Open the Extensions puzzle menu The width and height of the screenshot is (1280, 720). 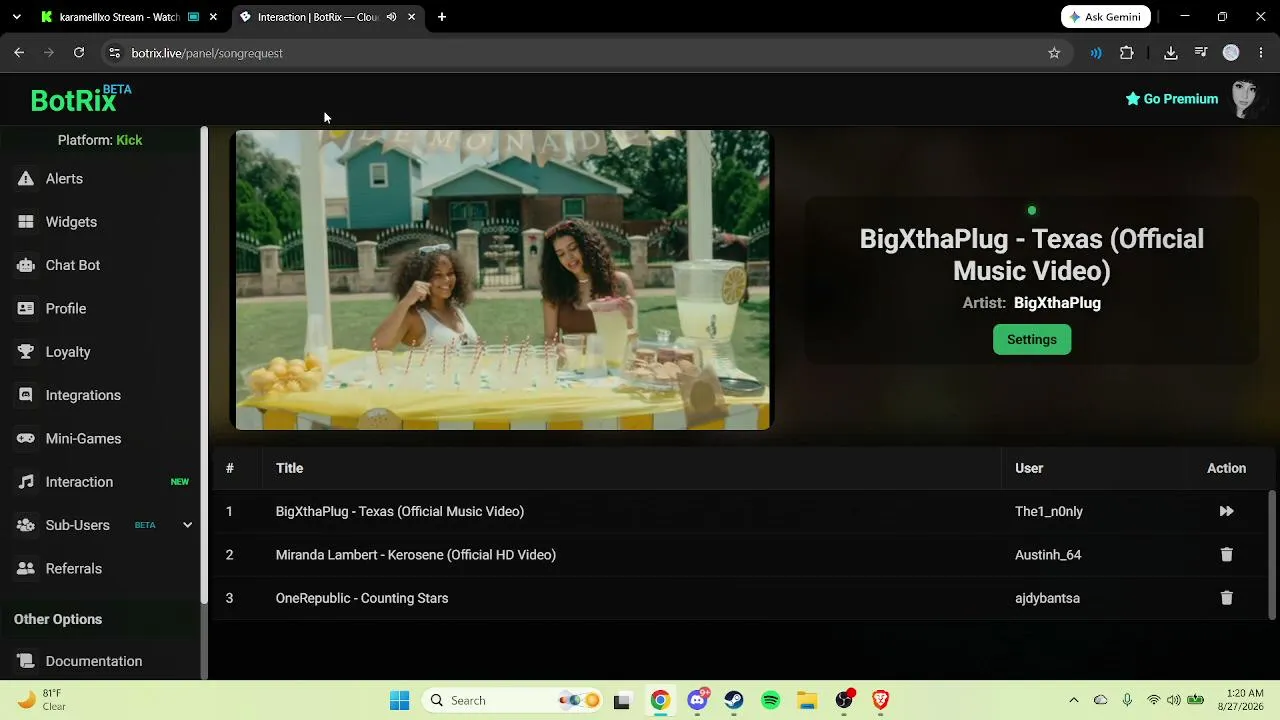point(1127,53)
